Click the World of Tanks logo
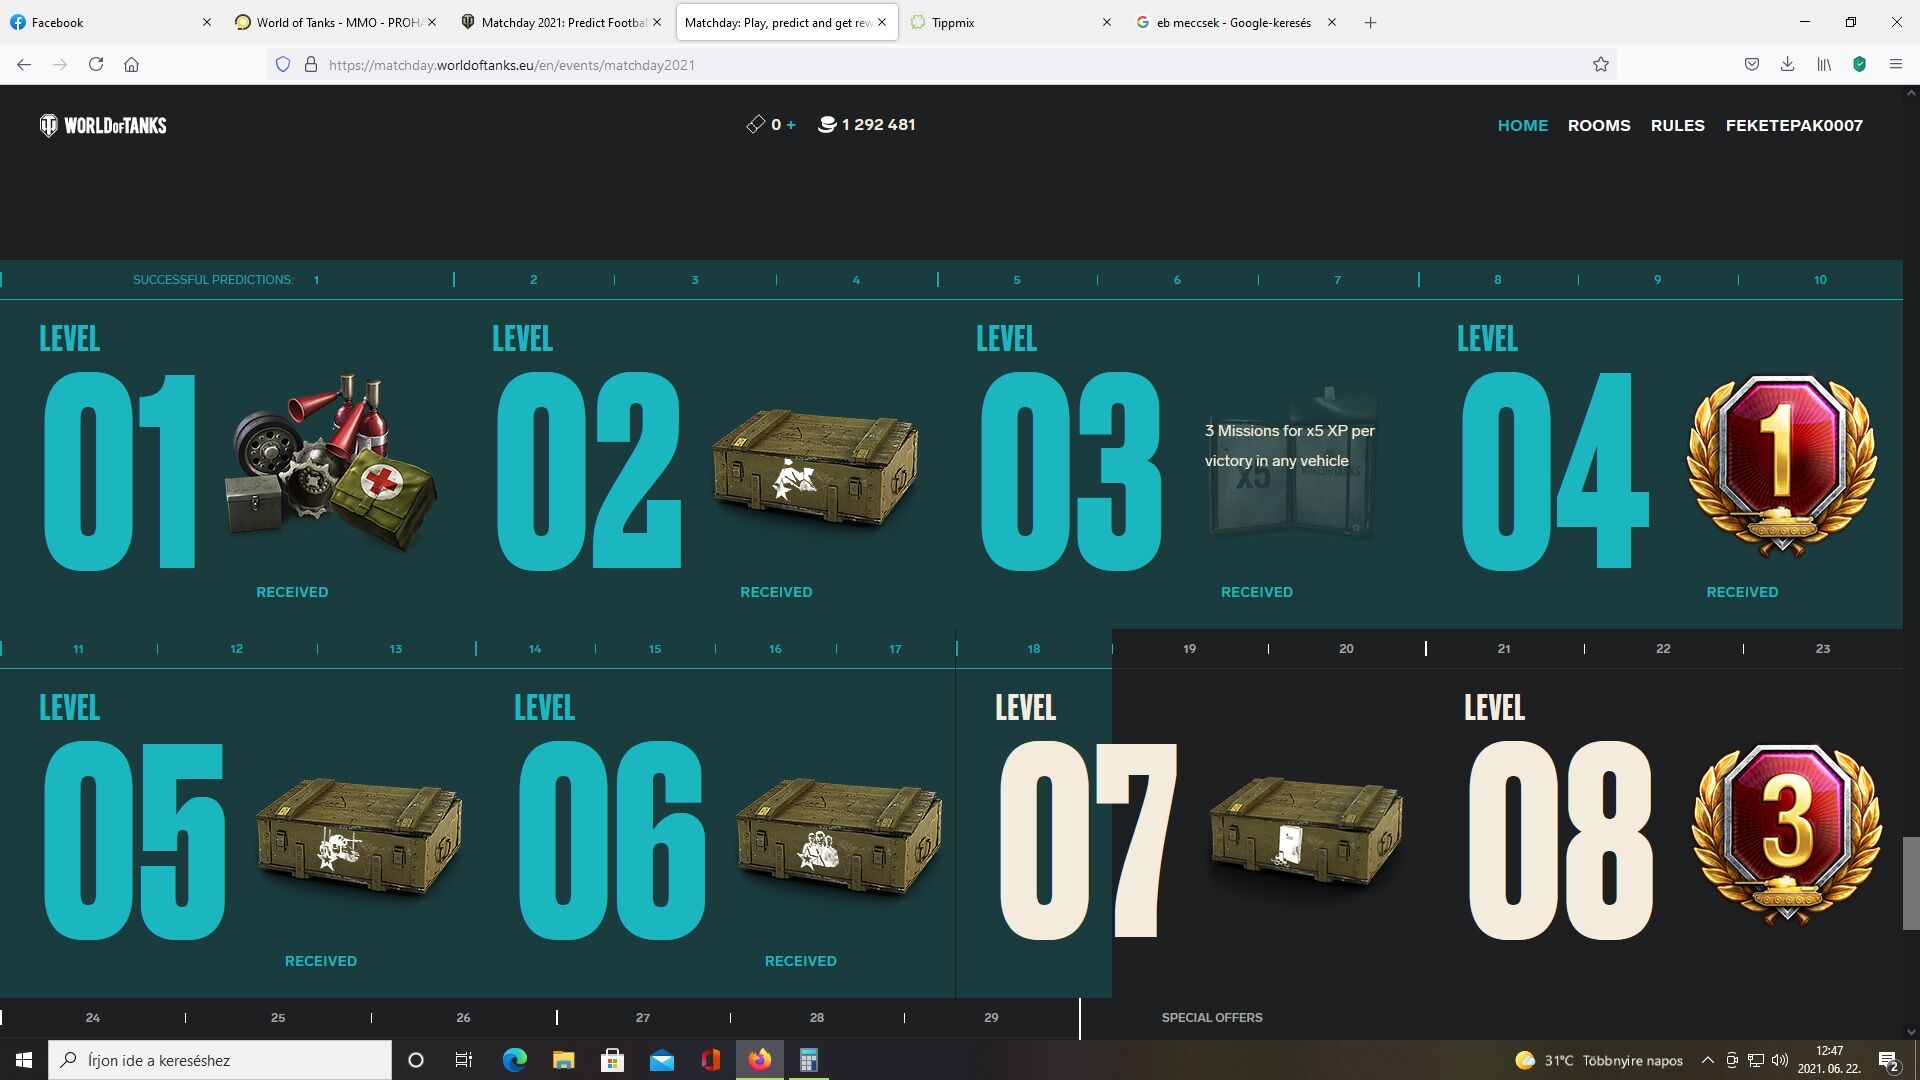Viewport: 1920px width, 1080px height. click(x=103, y=125)
